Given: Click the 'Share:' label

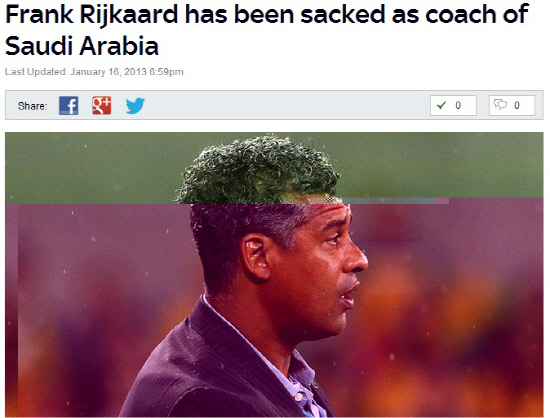Looking at the screenshot, I should click(x=32, y=106).
